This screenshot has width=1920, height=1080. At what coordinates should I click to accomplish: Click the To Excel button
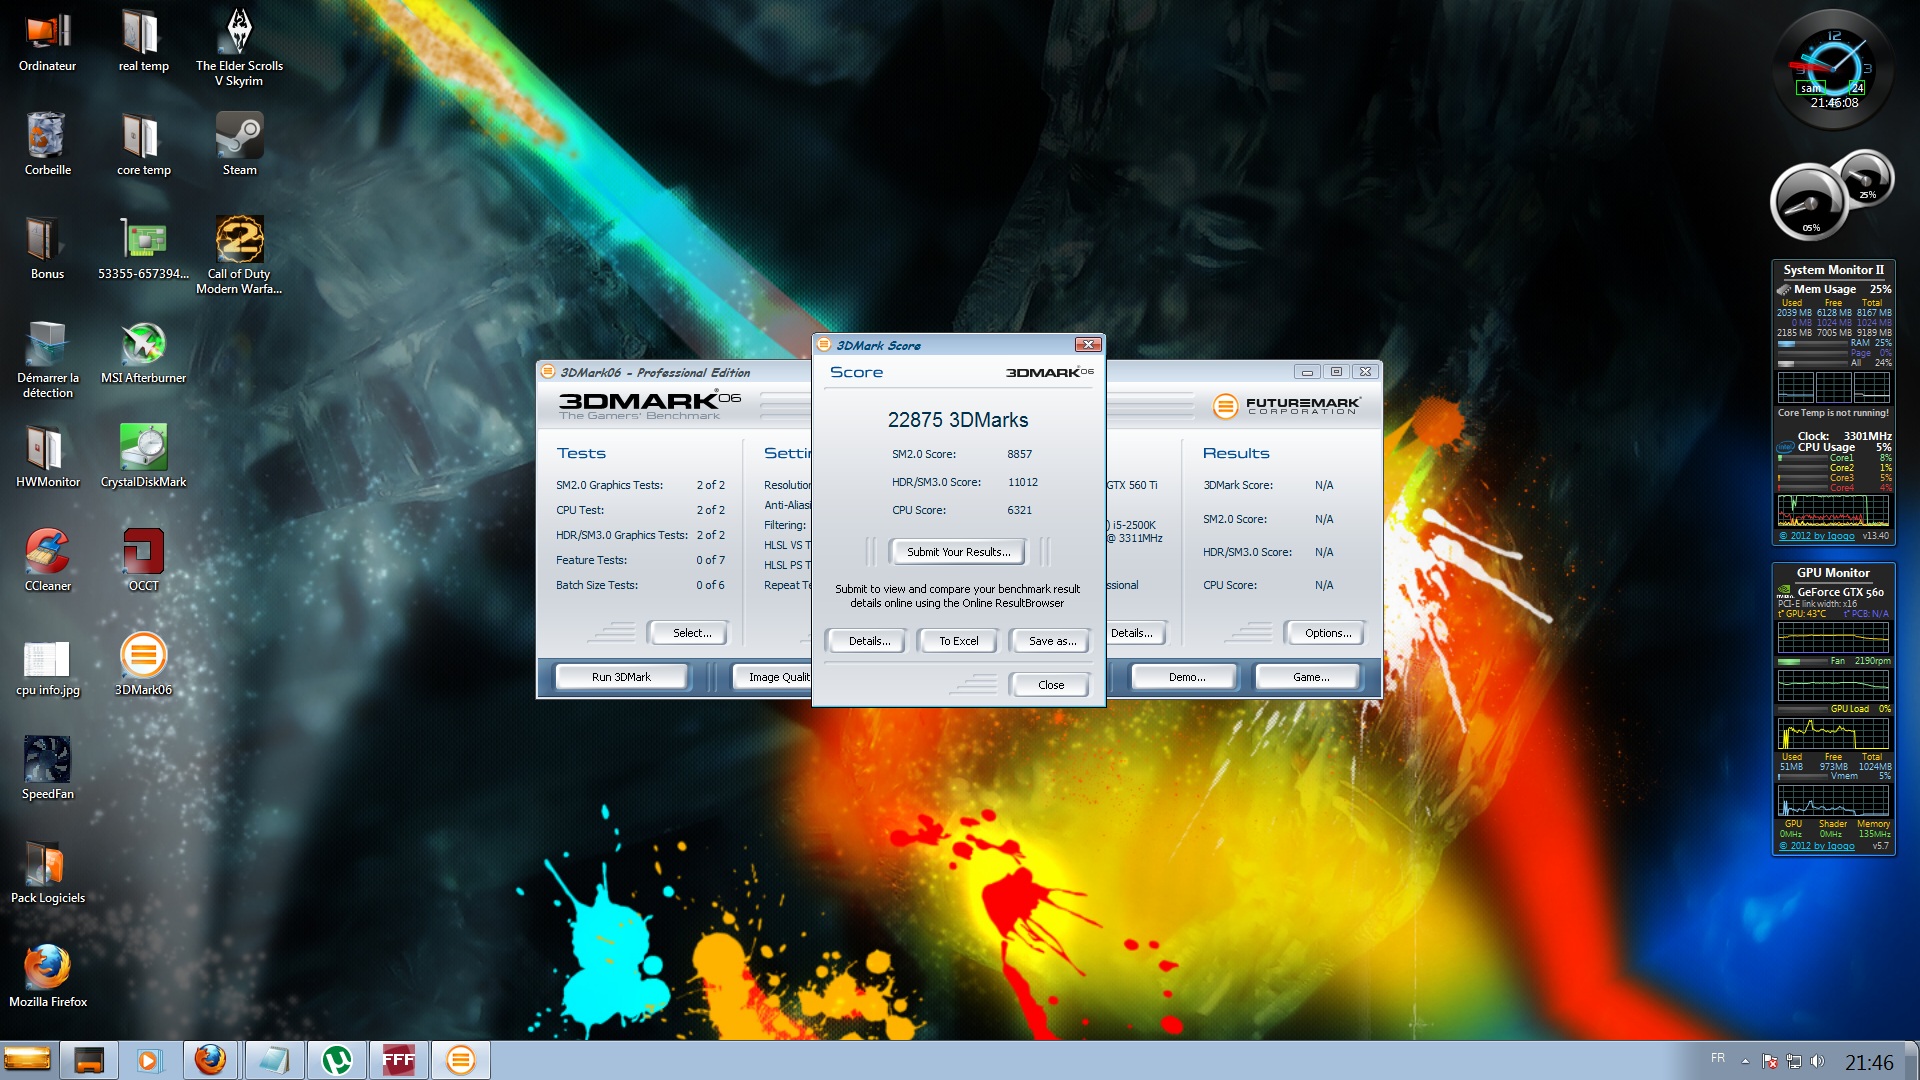[x=958, y=641]
